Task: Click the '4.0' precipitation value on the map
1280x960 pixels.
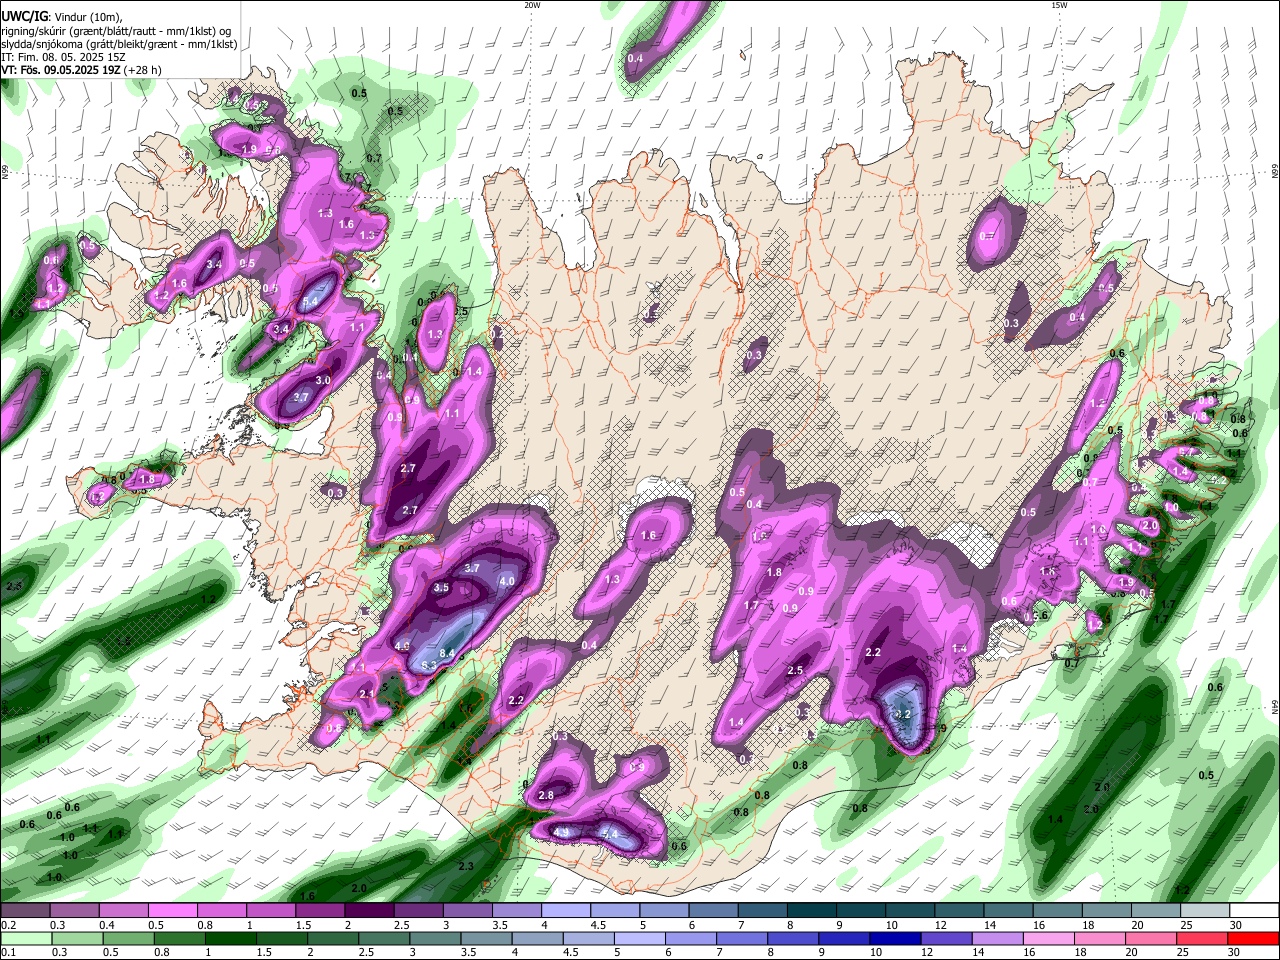Action: pyautogui.click(x=507, y=581)
